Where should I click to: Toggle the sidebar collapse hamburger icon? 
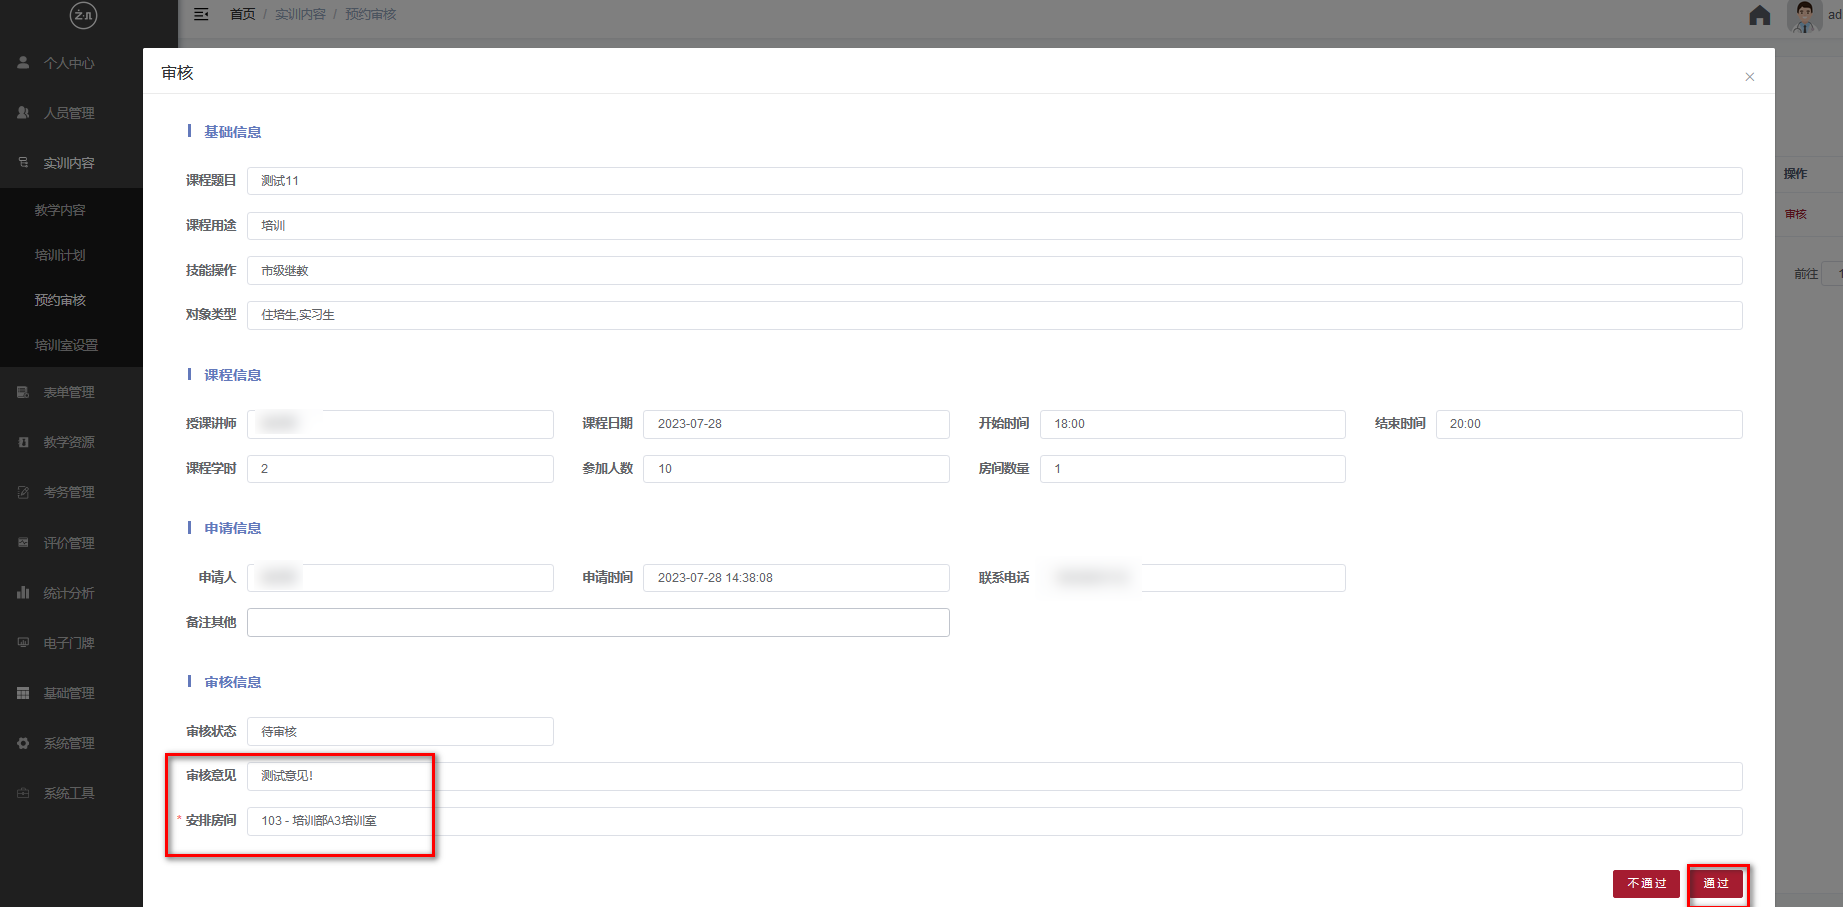[x=201, y=14]
